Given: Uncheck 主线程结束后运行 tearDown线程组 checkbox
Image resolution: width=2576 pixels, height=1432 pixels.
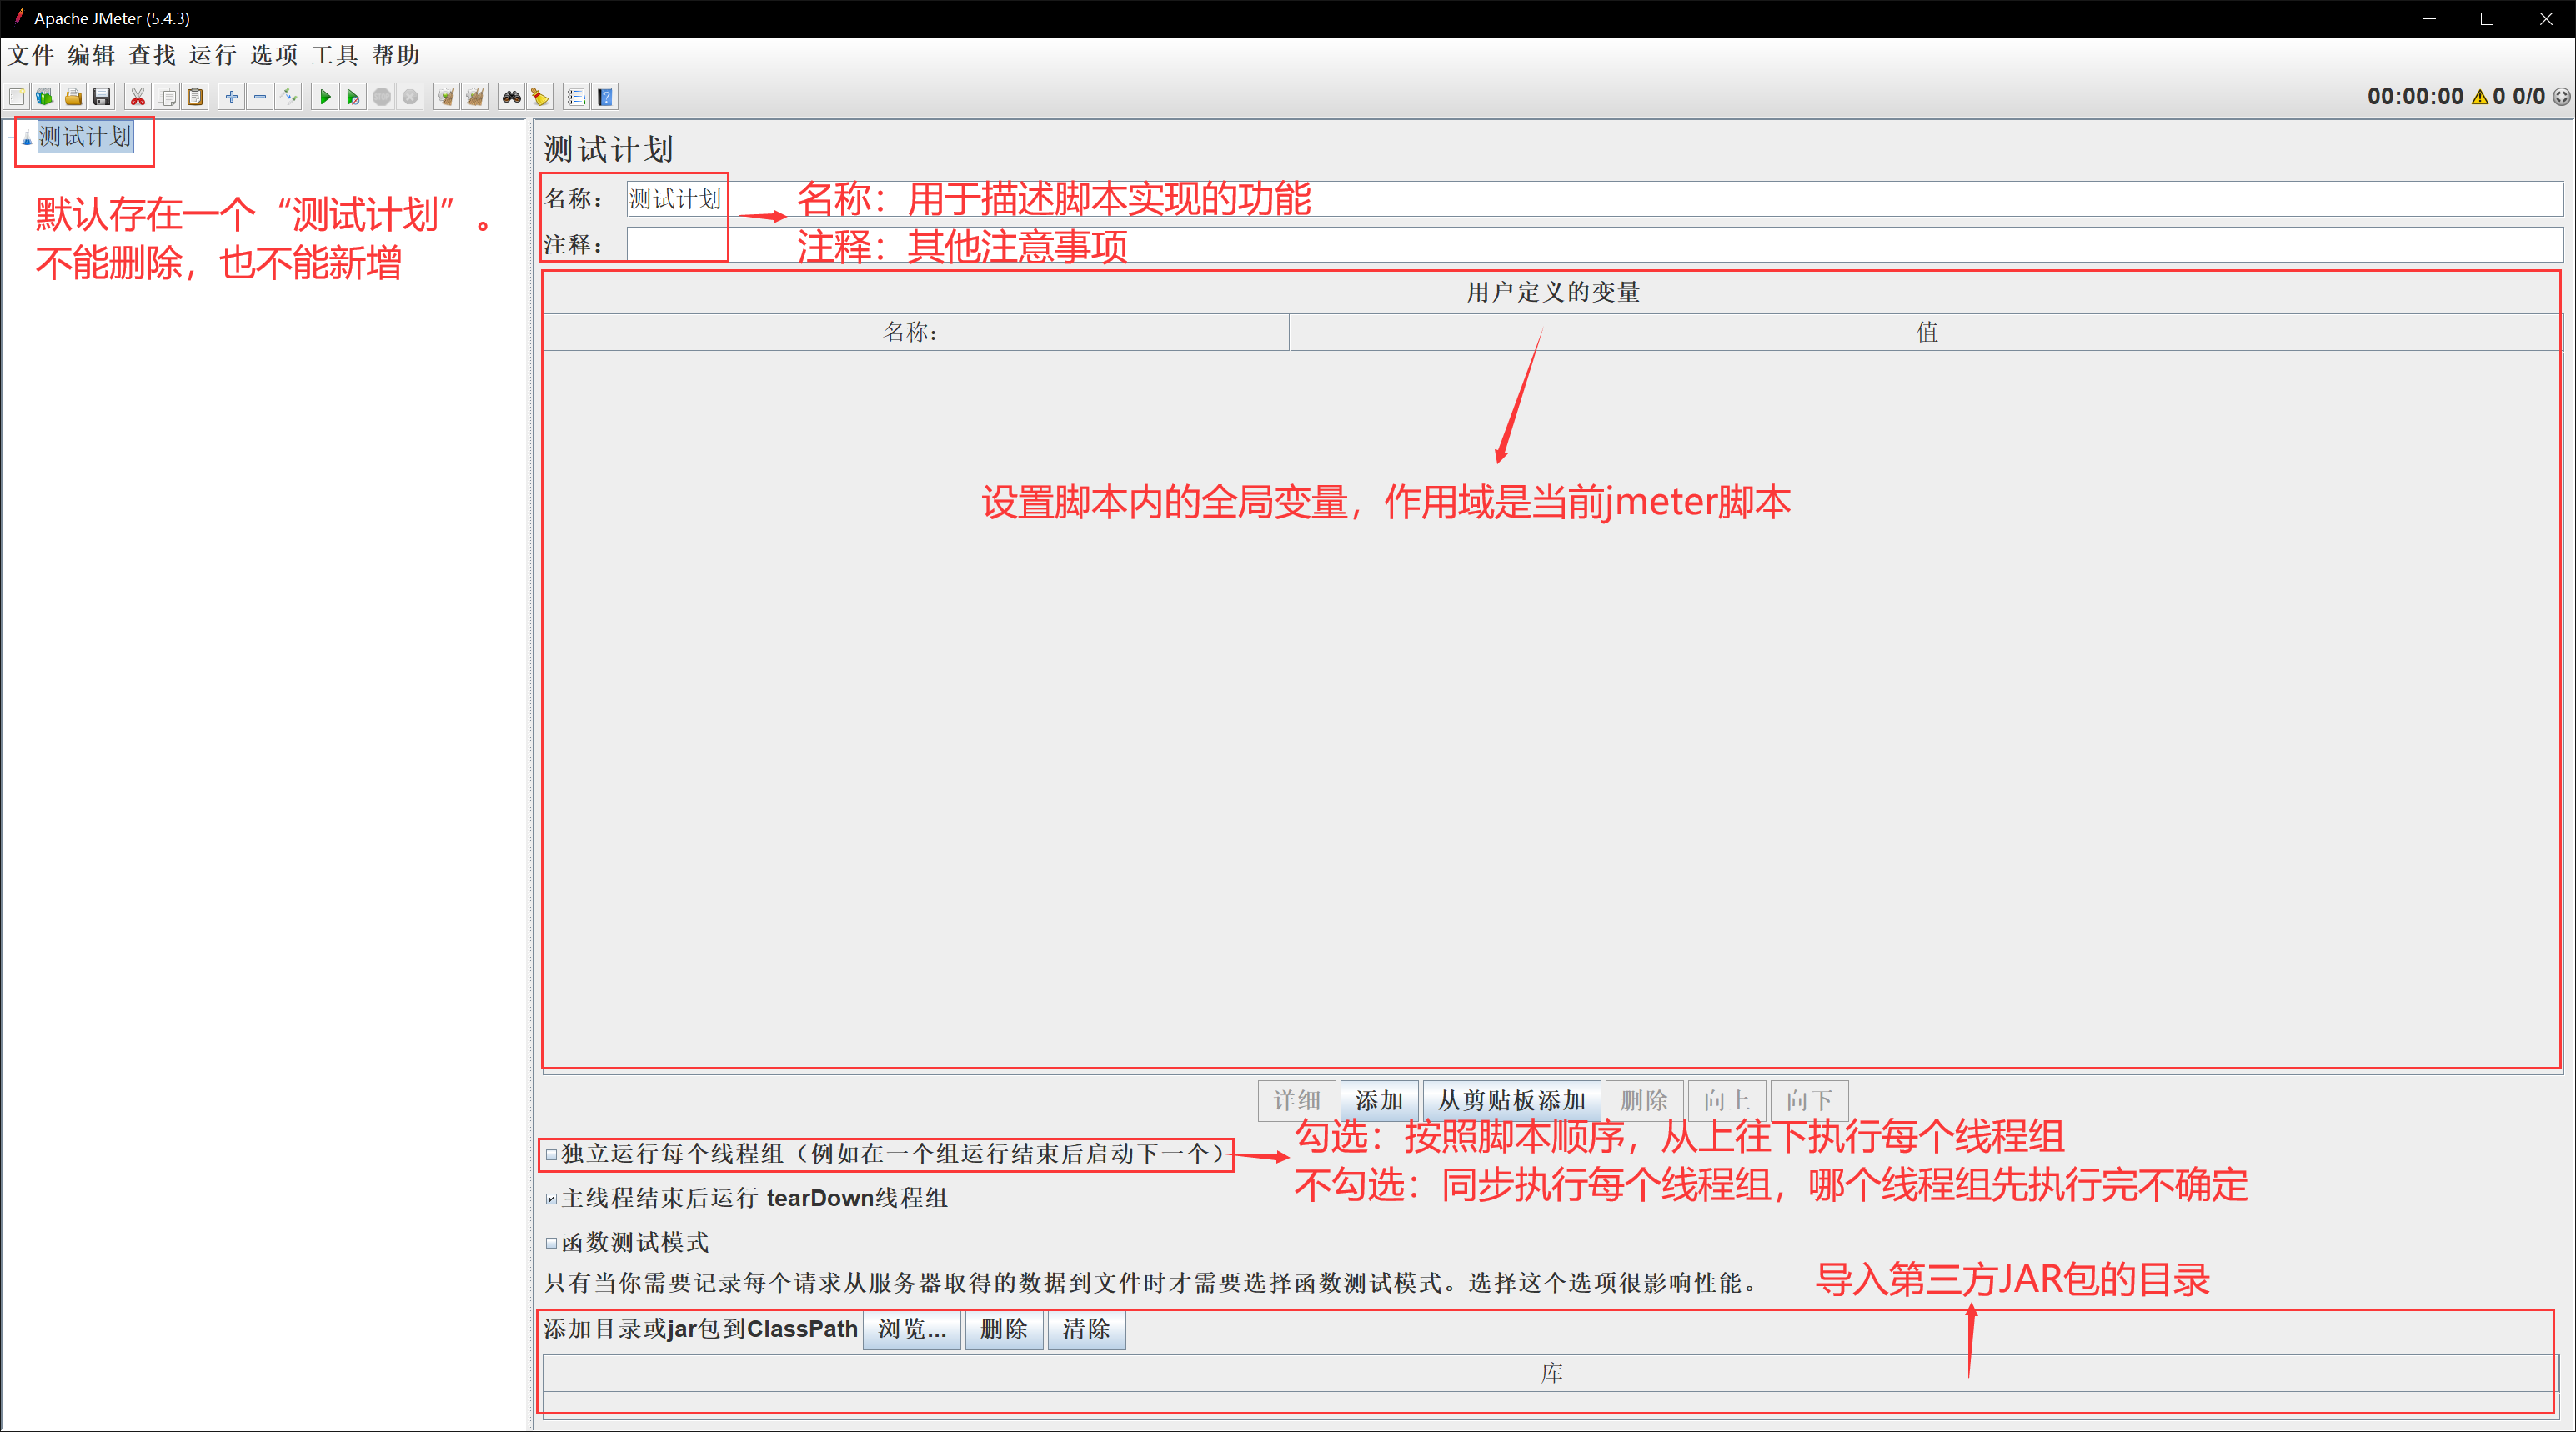Looking at the screenshot, I should tap(551, 1198).
